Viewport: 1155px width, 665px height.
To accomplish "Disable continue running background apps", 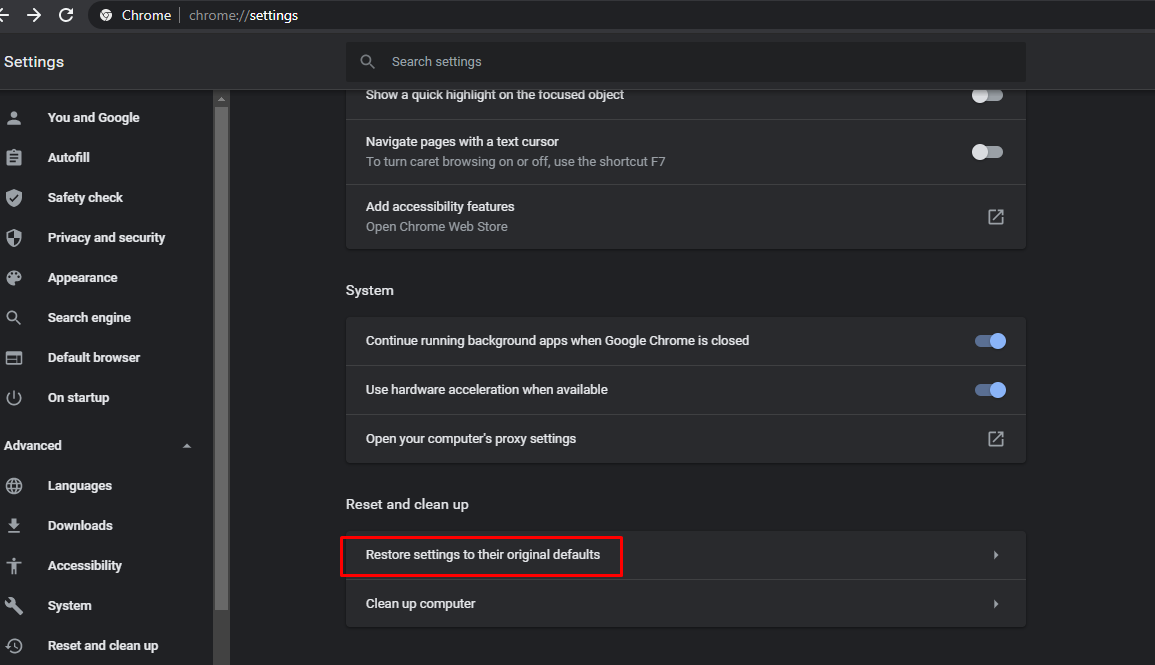I will [x=990, y=341].
